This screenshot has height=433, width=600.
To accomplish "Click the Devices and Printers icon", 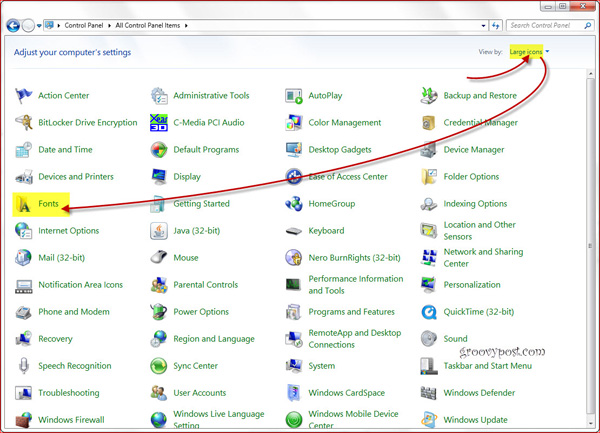I will click(23, 177).
